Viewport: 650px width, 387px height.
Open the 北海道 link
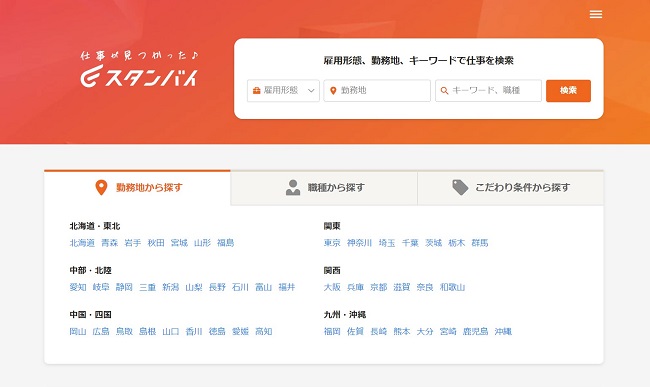82,243
